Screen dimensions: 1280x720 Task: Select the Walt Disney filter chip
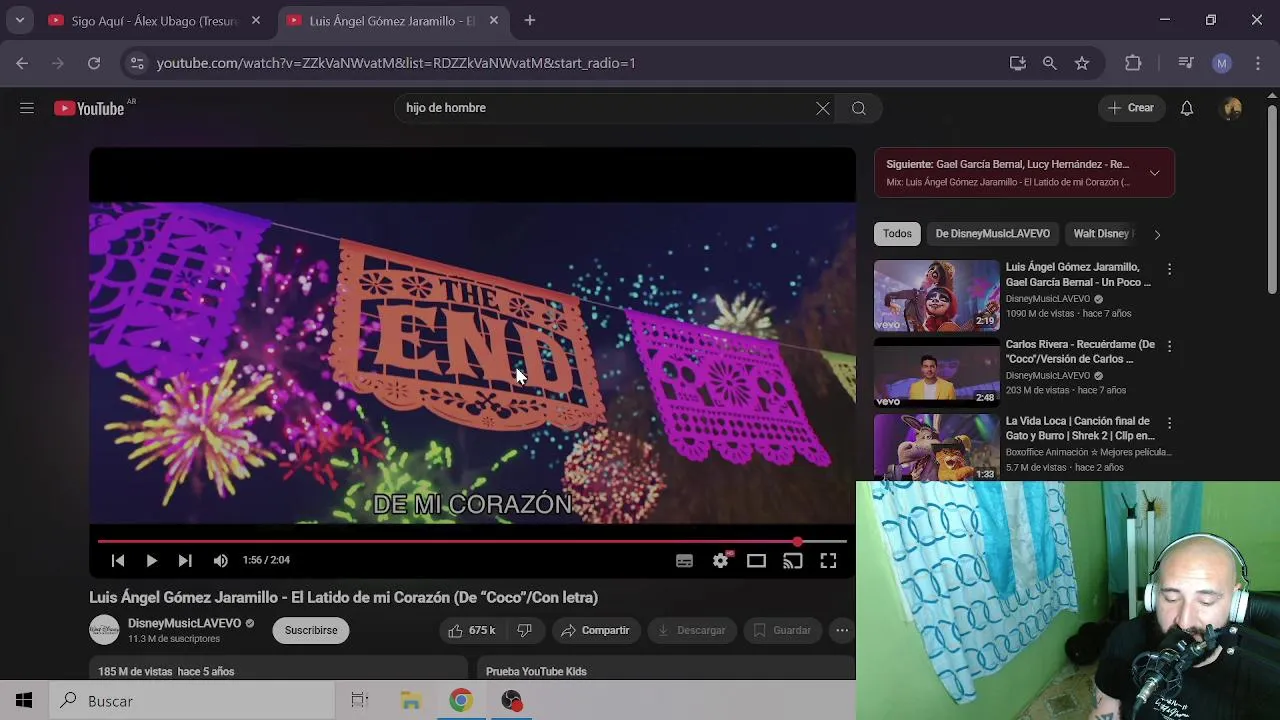coord(1101,234)
